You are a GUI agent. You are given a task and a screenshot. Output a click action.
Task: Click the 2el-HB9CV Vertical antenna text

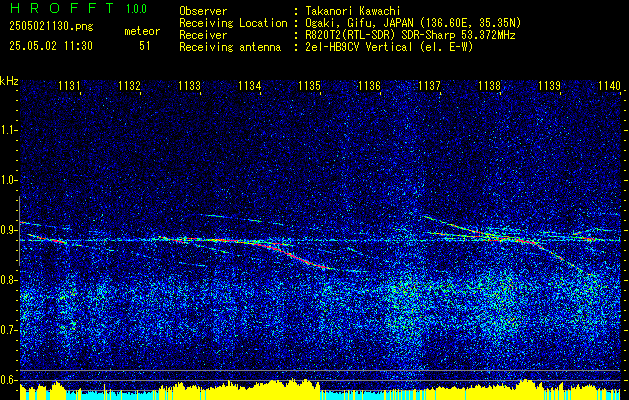390,47
